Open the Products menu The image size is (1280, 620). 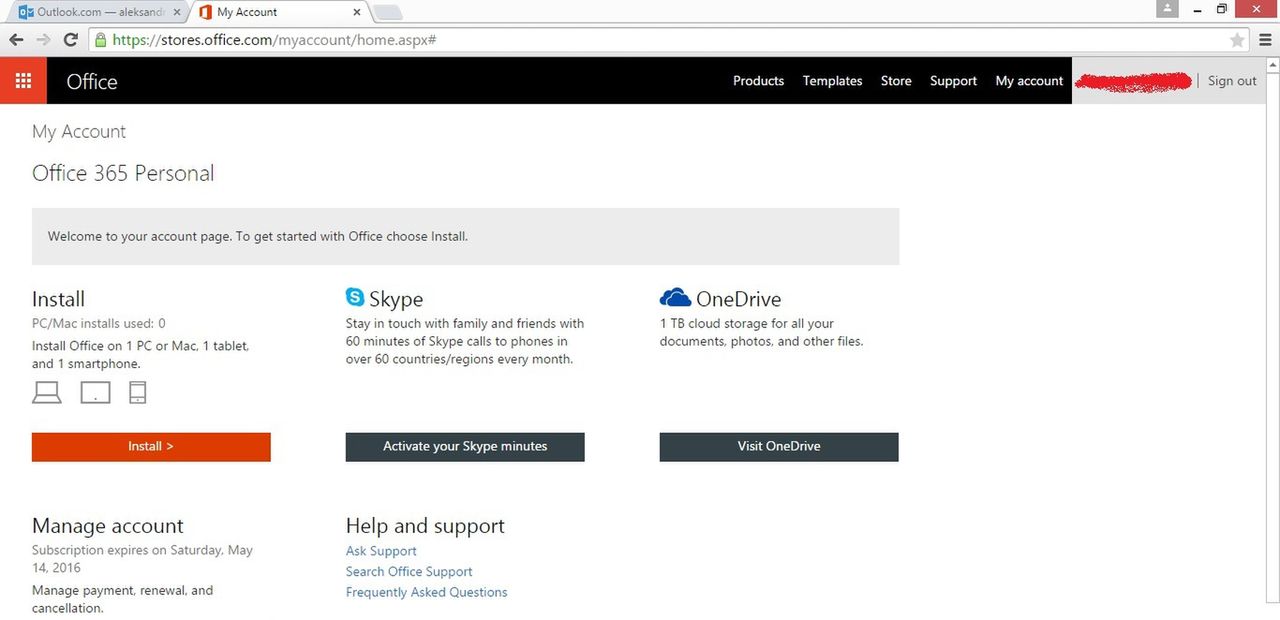[758, 81]
